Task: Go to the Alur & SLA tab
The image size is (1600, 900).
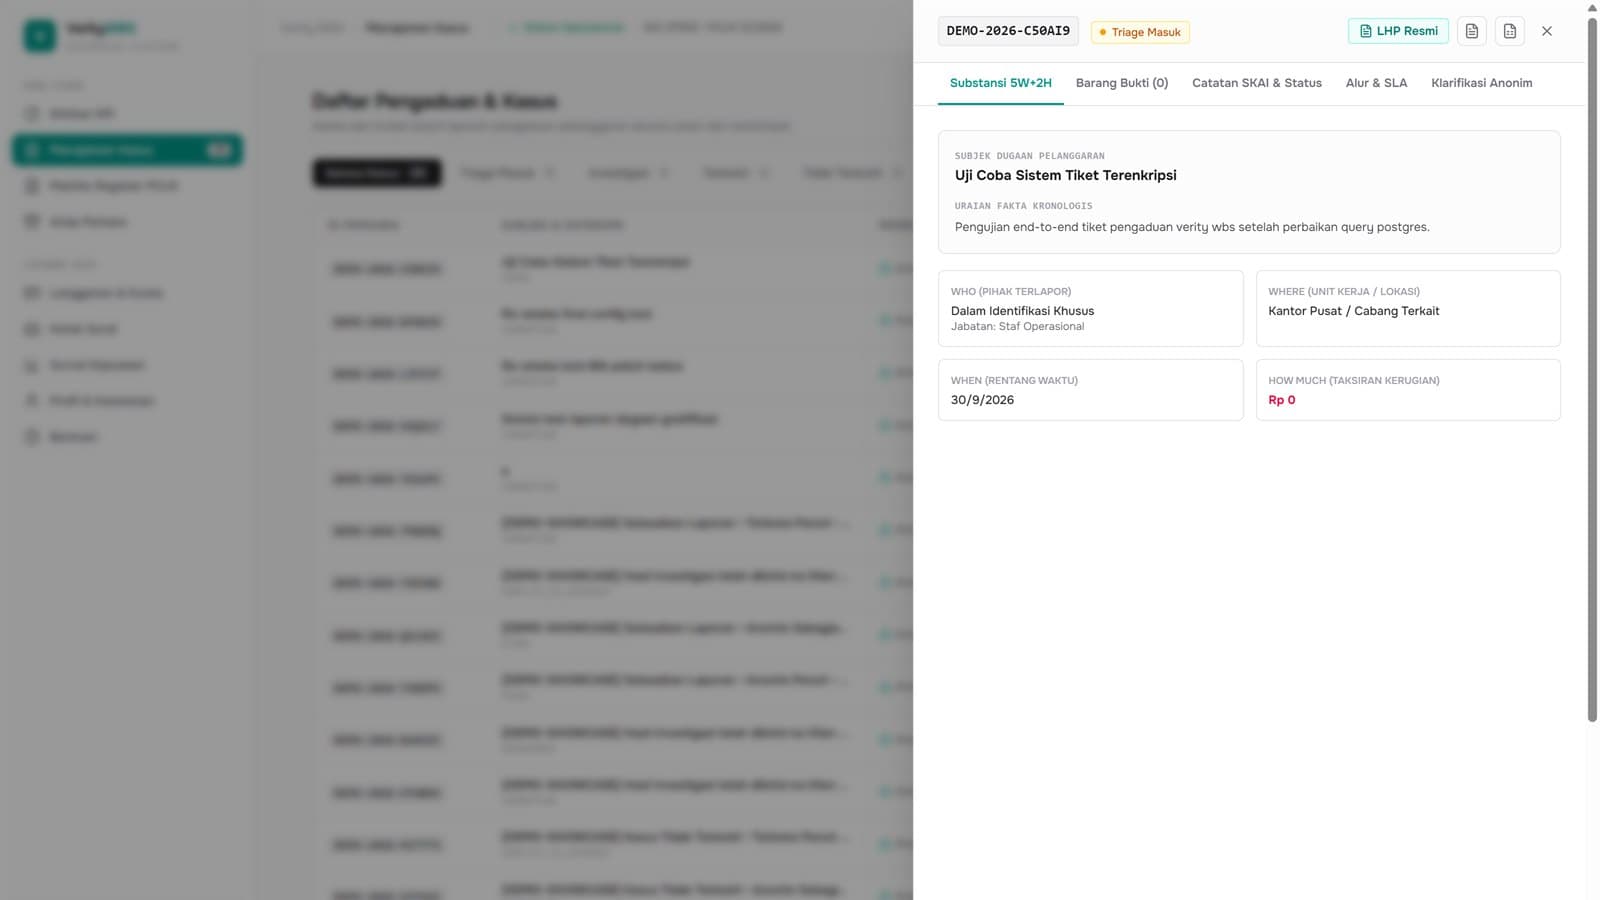Action: [x=1376, y=83]
